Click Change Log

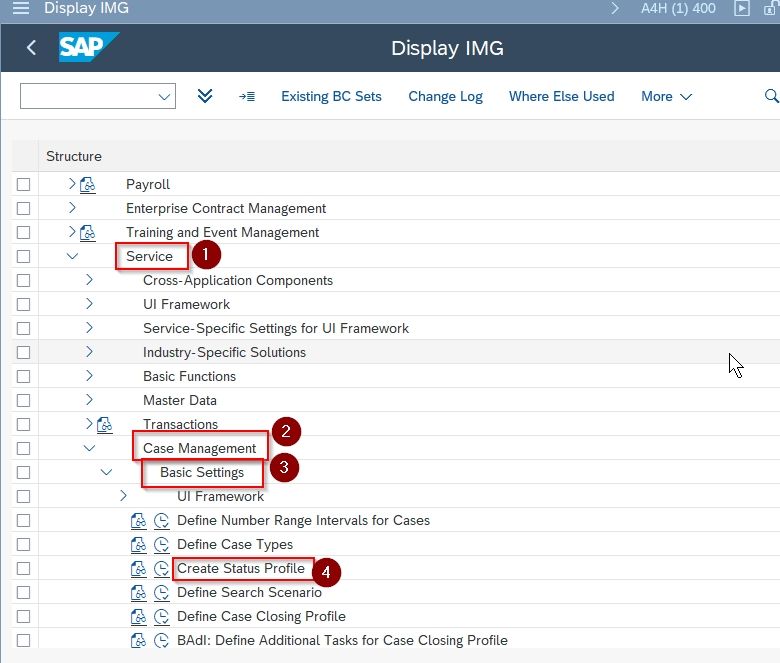click(x=445, y=96)
